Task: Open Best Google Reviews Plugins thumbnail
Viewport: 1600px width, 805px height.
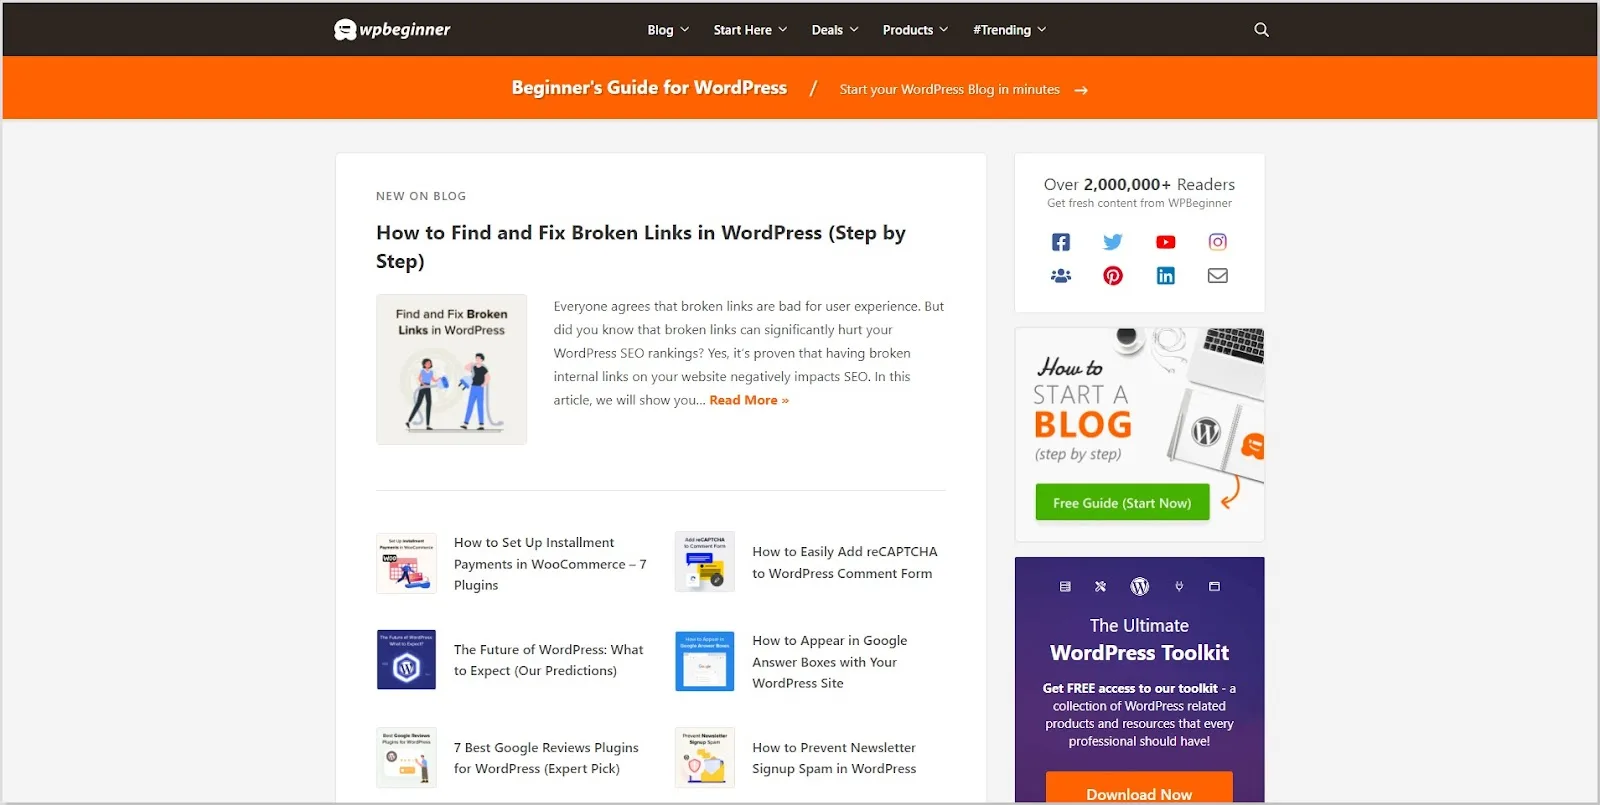Action: (406, 757)
